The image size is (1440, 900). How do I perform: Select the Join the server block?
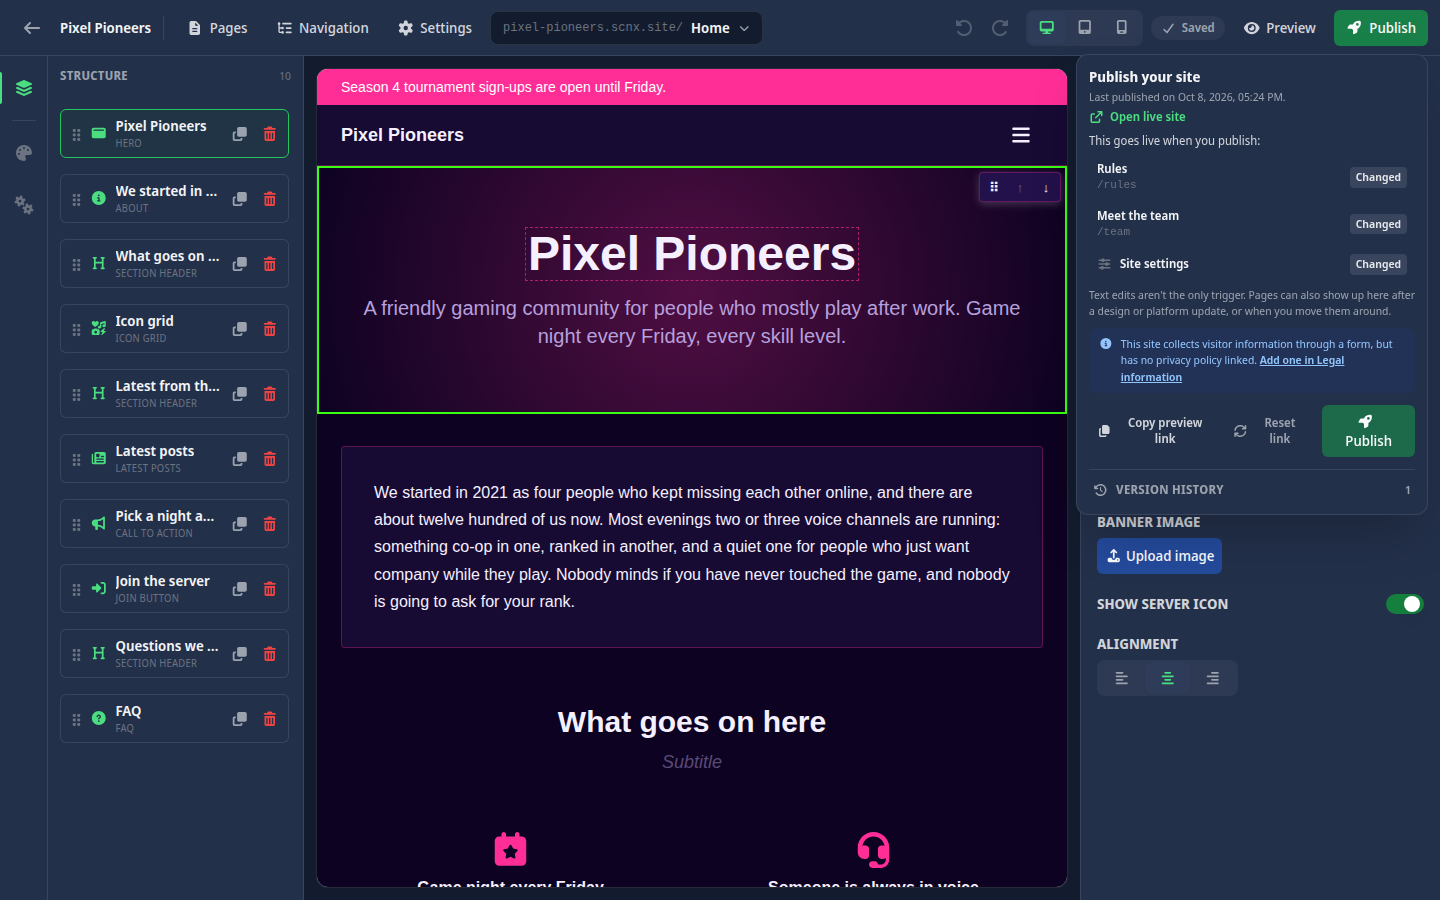click(174, 589)
